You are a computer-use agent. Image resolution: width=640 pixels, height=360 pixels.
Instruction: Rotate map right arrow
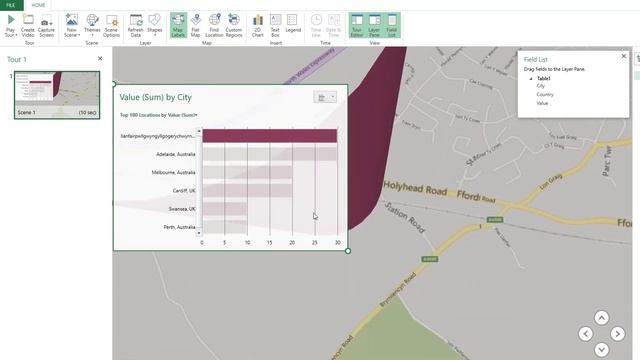(618, 333)
